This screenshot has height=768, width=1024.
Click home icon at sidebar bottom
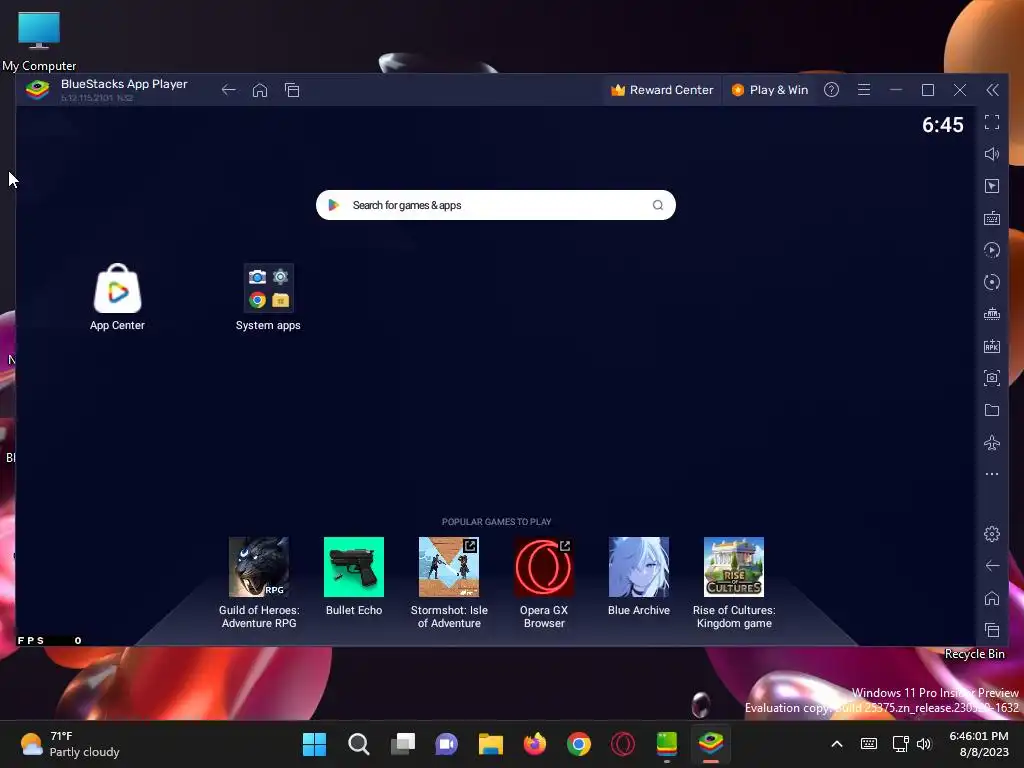[x=992, y=598]
